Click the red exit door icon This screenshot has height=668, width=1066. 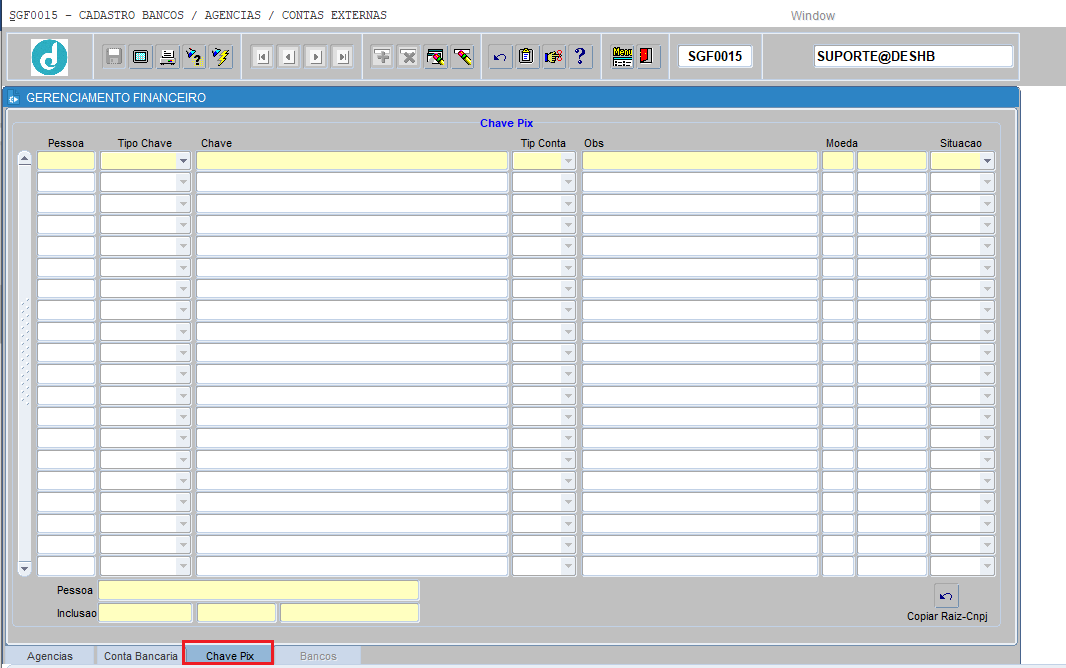[648, 56]
